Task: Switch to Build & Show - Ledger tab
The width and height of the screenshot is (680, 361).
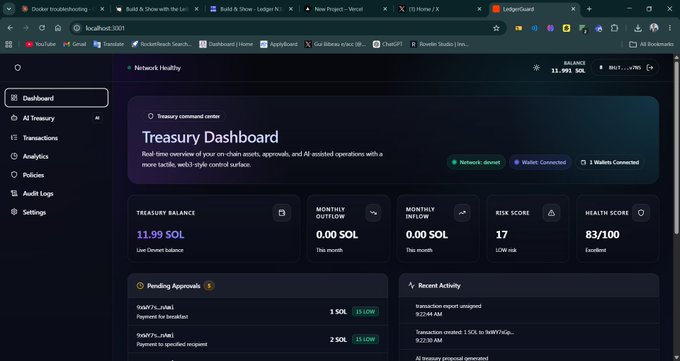Action: 251,9
